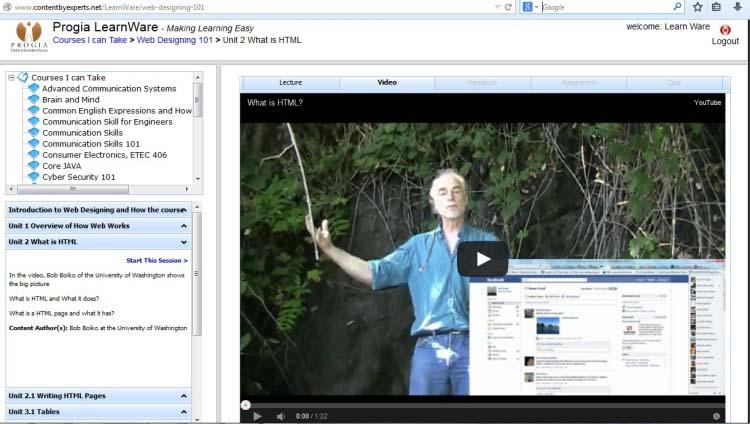Screen dimensions: 750x424
Task: Play video with large center button
Action: pos(483,259)
